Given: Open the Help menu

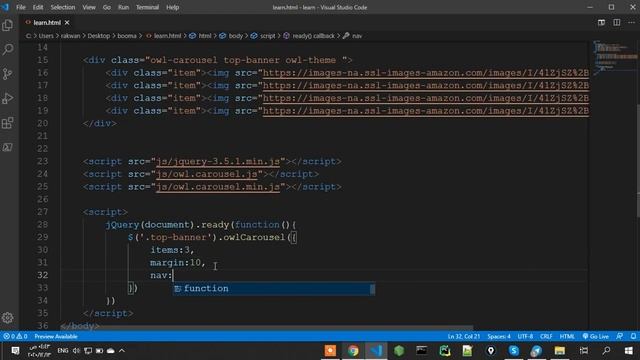Looking at the screenshot, I should coord(173,7).
